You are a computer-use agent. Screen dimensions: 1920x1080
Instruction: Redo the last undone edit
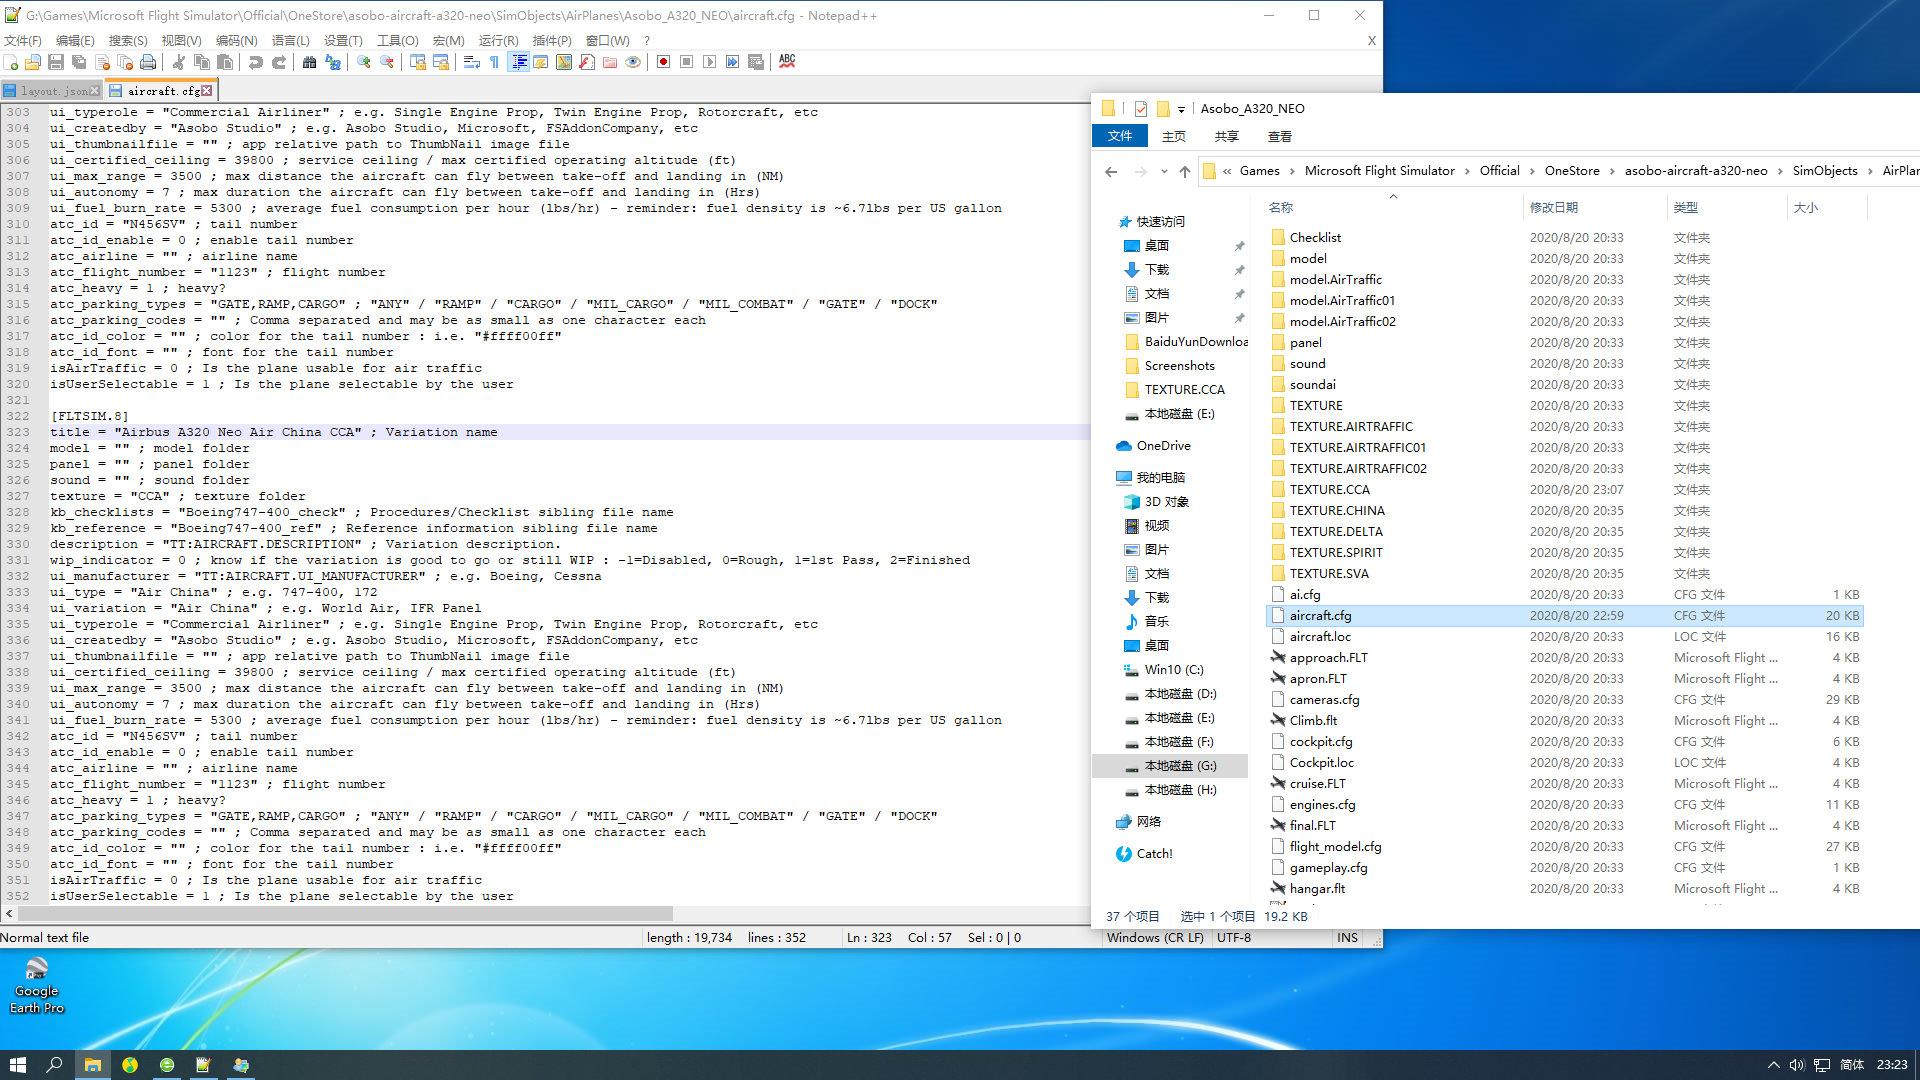click(279, 62)
